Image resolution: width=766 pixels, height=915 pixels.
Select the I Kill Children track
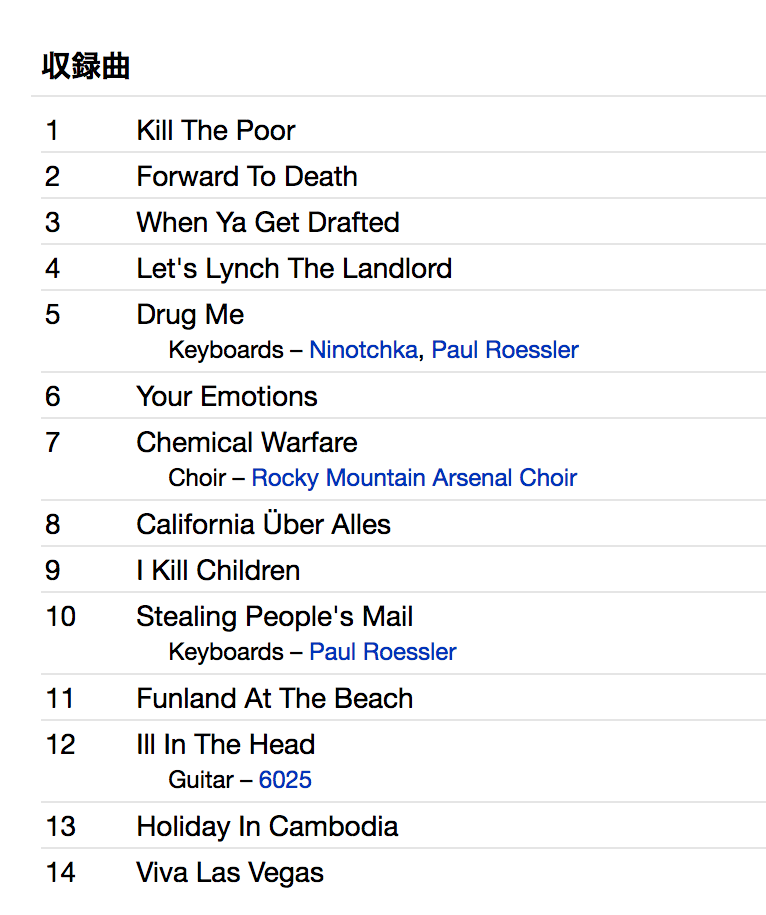218,570
